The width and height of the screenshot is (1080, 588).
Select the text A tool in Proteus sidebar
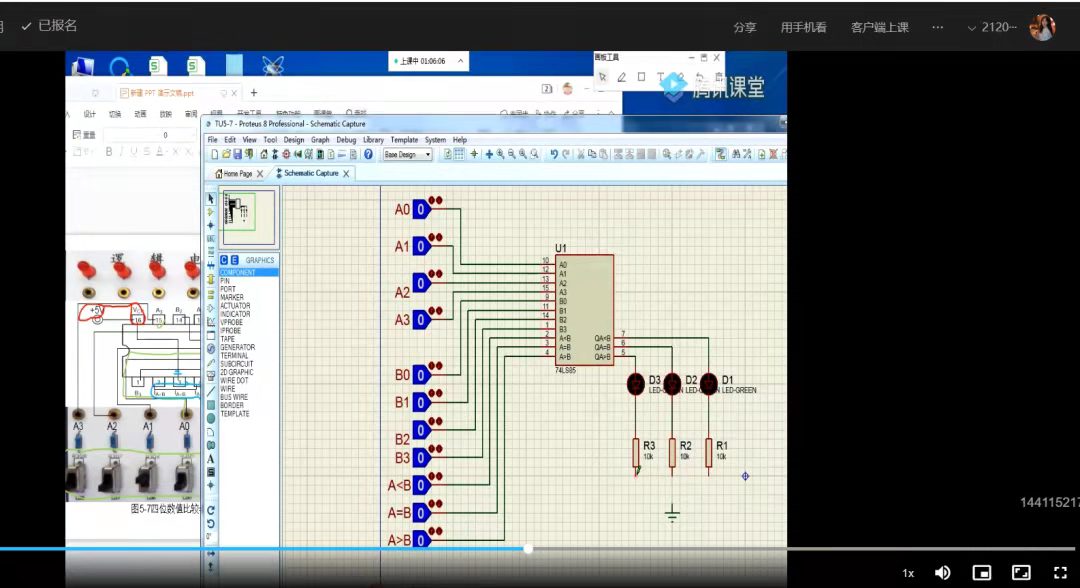pyautogui.click(x=211, y=458)
